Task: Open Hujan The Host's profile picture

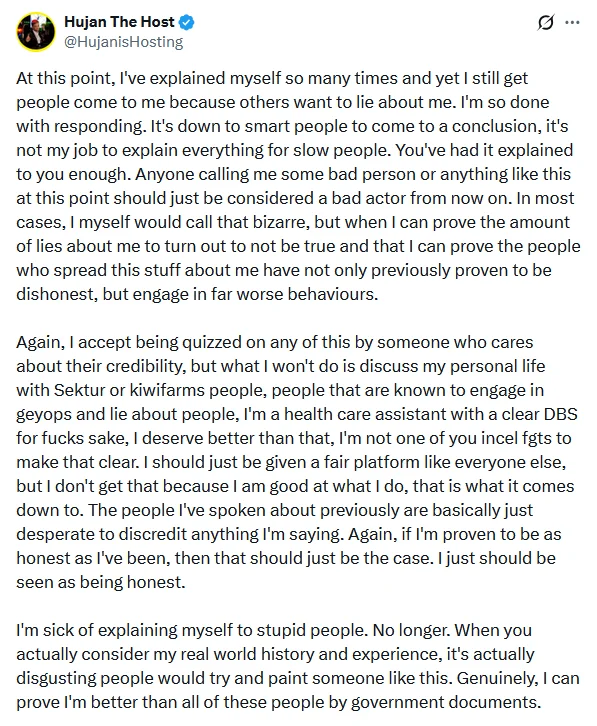Action: [36, 31]
